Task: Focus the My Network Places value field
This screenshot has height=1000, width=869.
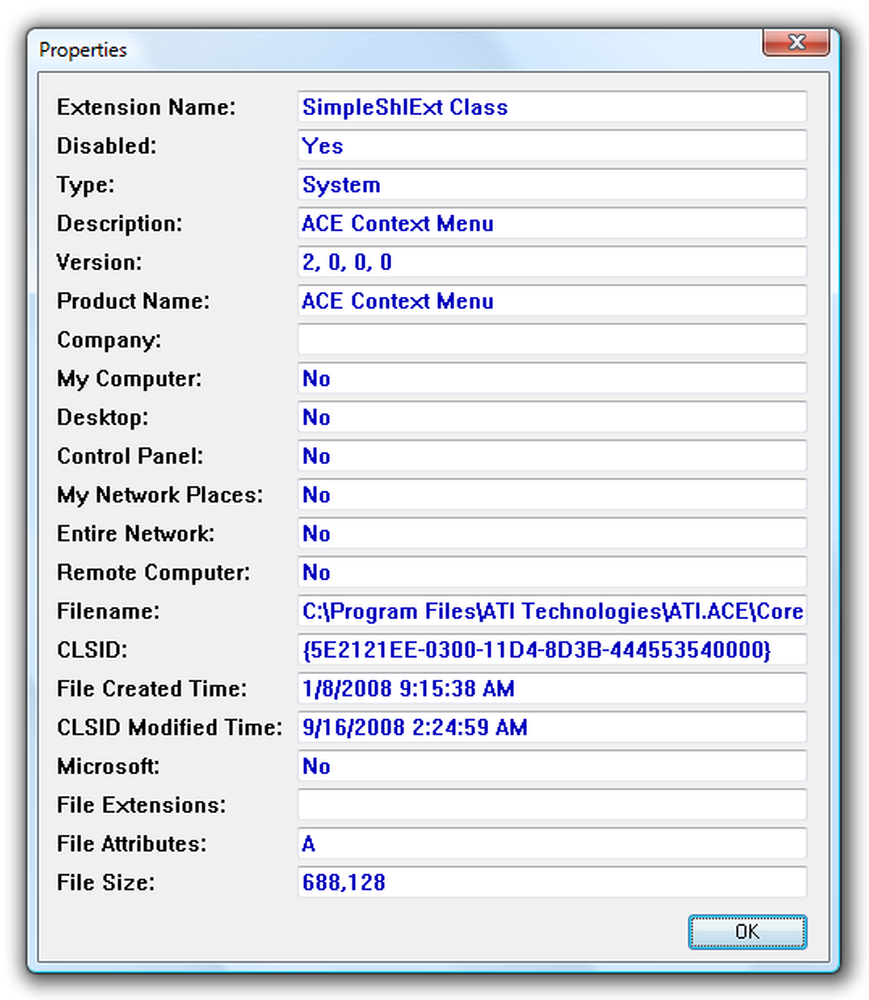Action: (x=552, y=495)
